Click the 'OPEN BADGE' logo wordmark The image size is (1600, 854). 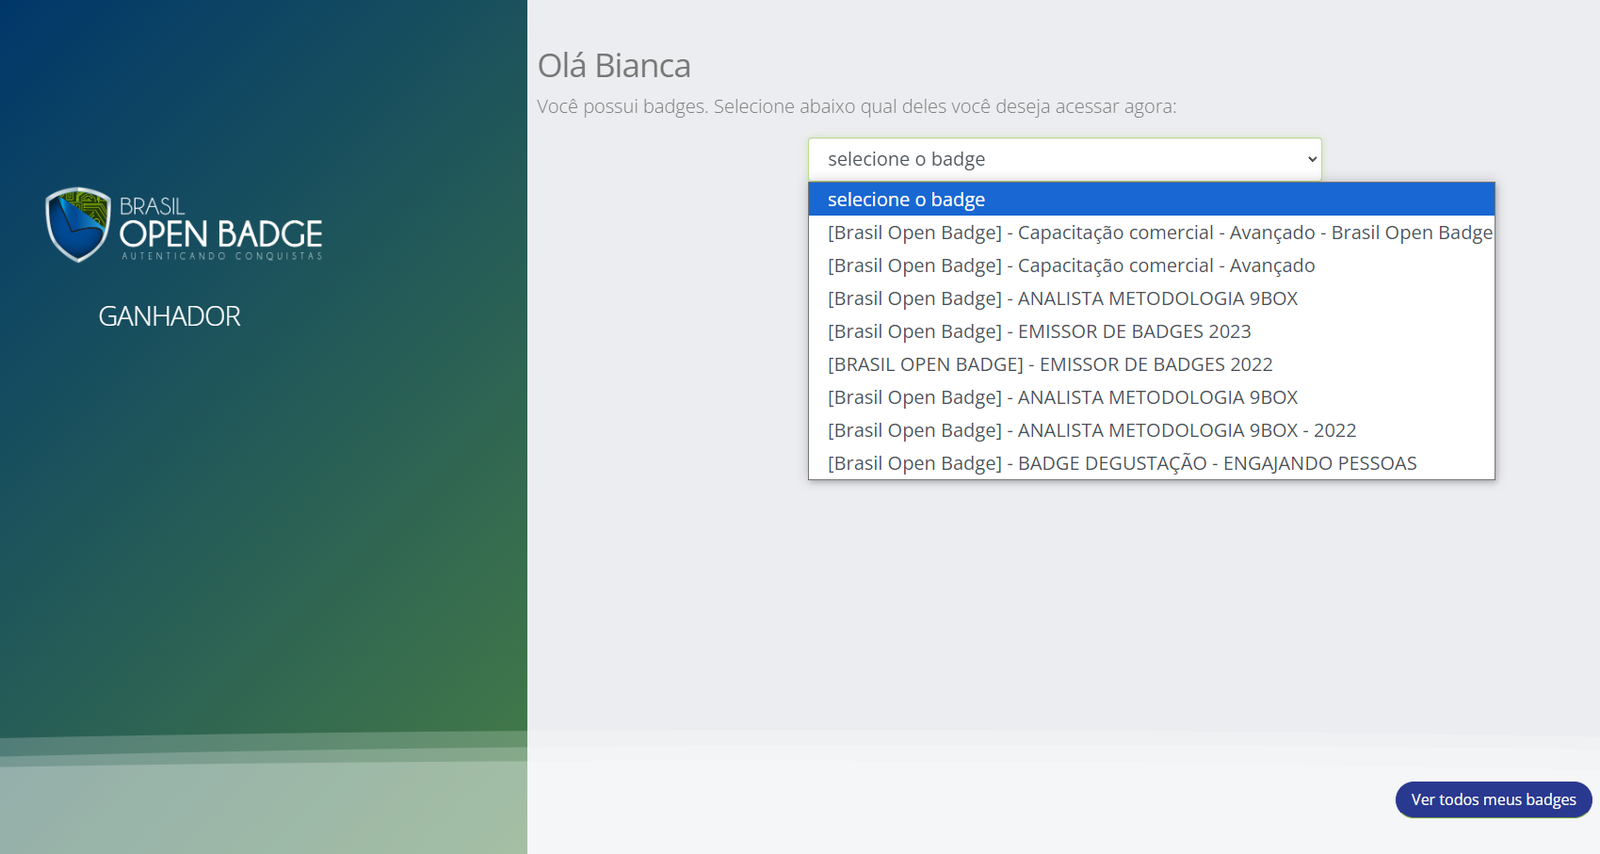pos(221,234)
